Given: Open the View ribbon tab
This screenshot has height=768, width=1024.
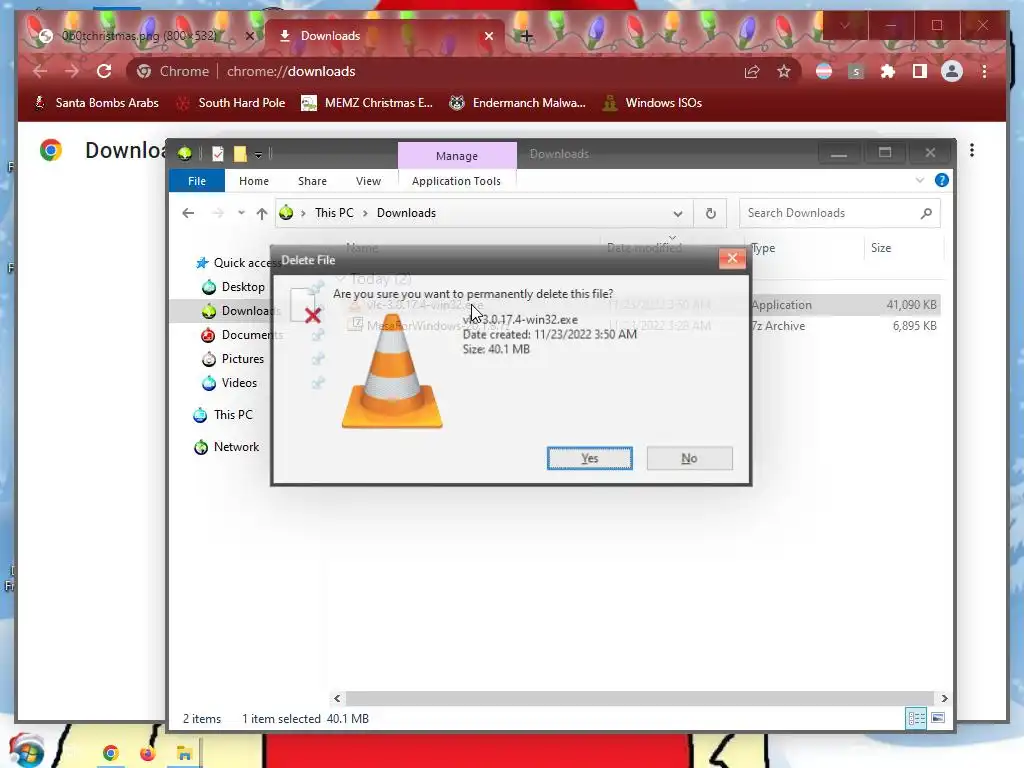Looking at the screenshot, I should coord(368,181).
